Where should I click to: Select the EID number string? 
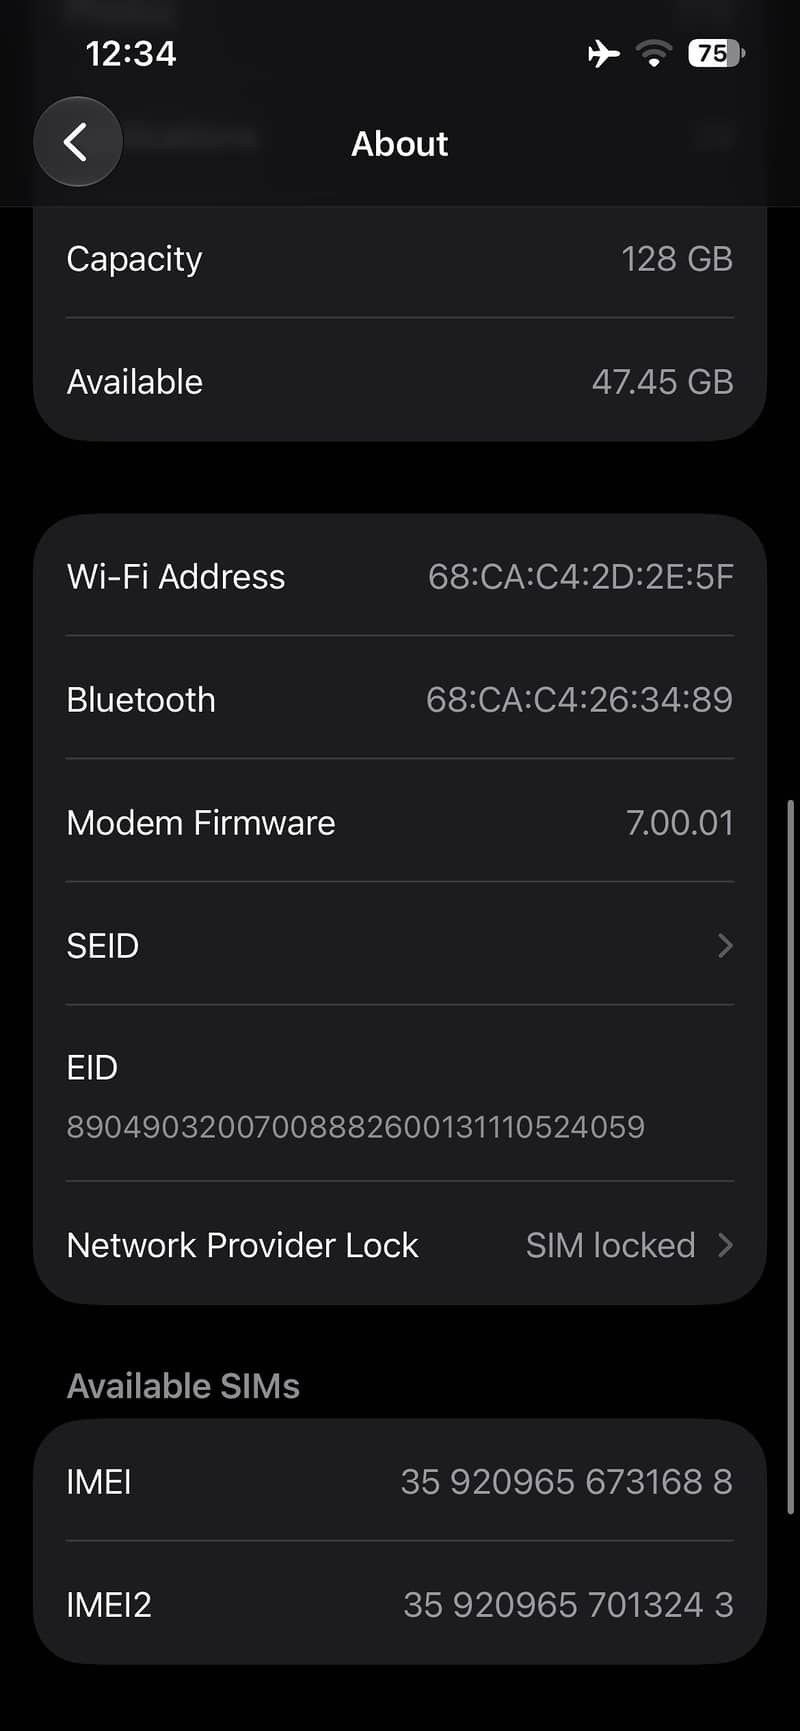click(x=356, y=1127)
